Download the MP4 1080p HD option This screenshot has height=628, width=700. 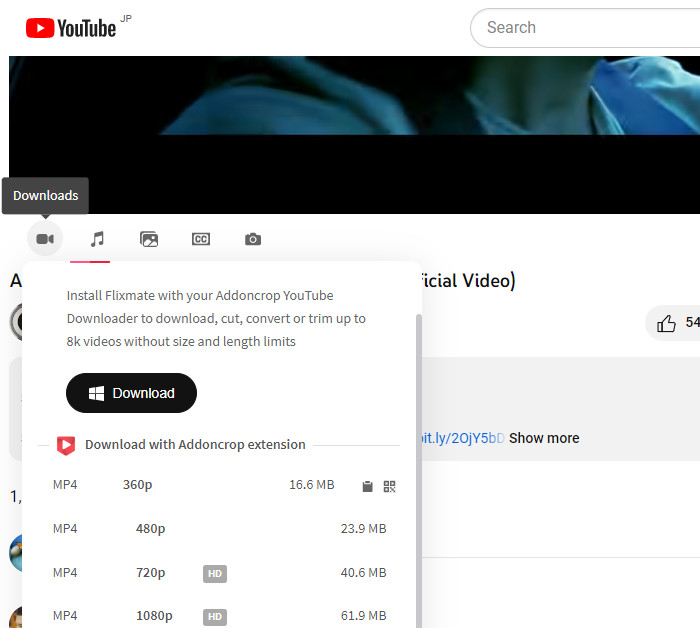pos(219,616)
